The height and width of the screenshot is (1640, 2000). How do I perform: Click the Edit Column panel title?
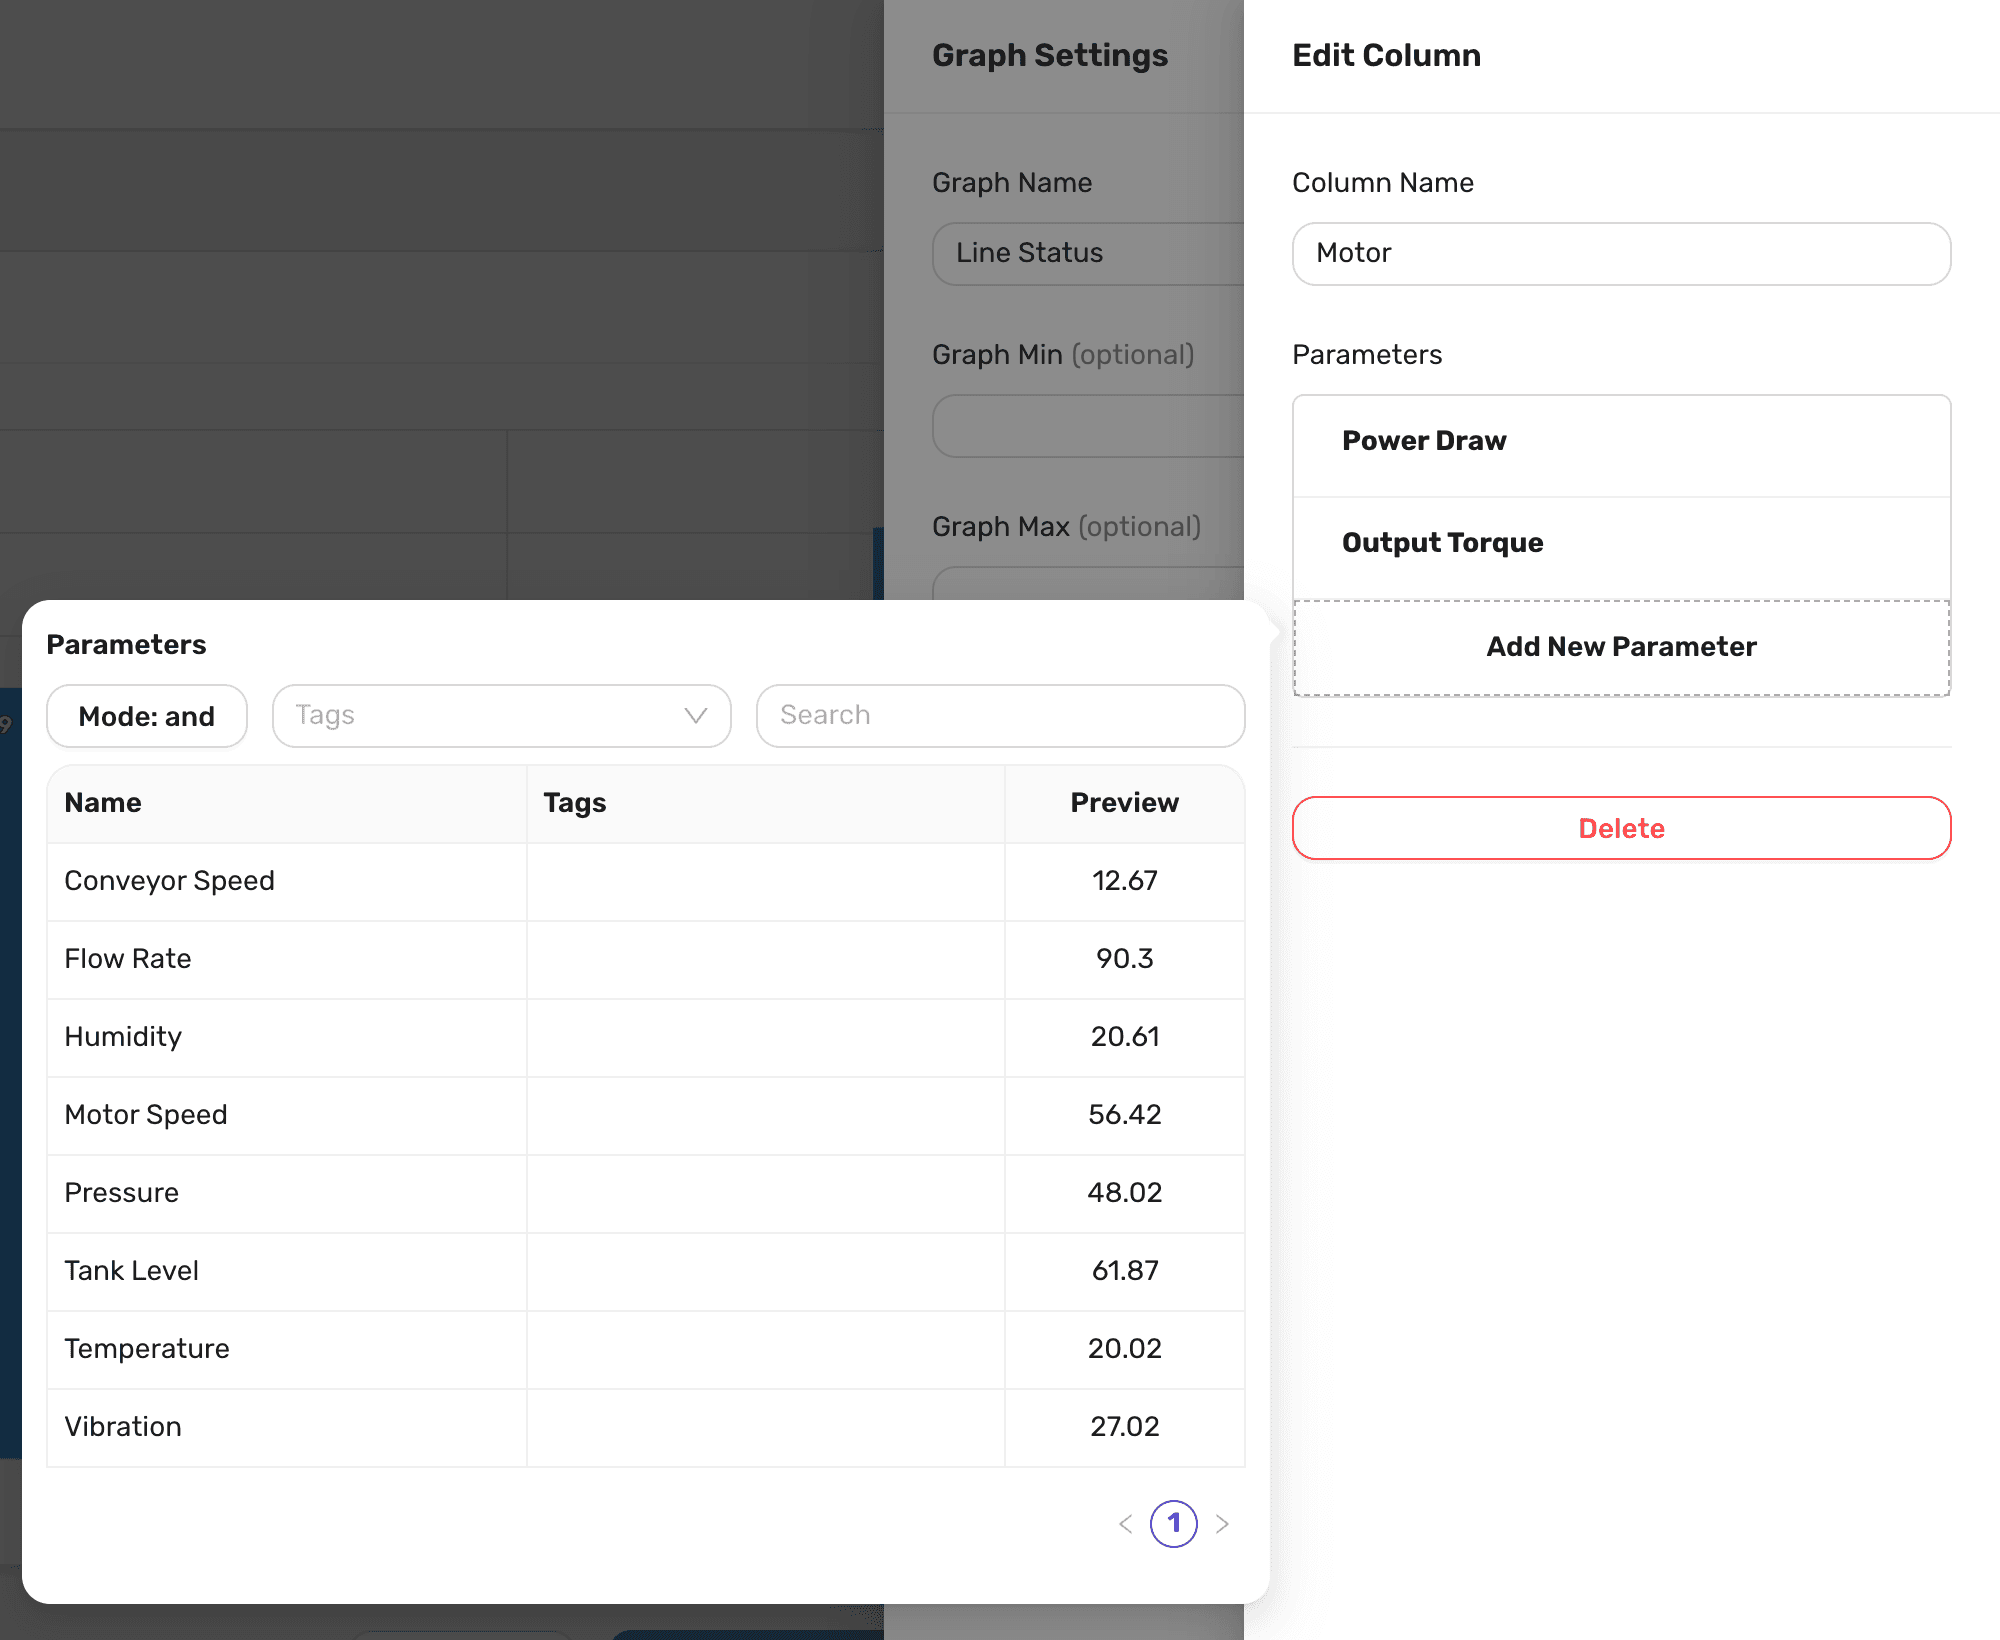pos(1386,55)
